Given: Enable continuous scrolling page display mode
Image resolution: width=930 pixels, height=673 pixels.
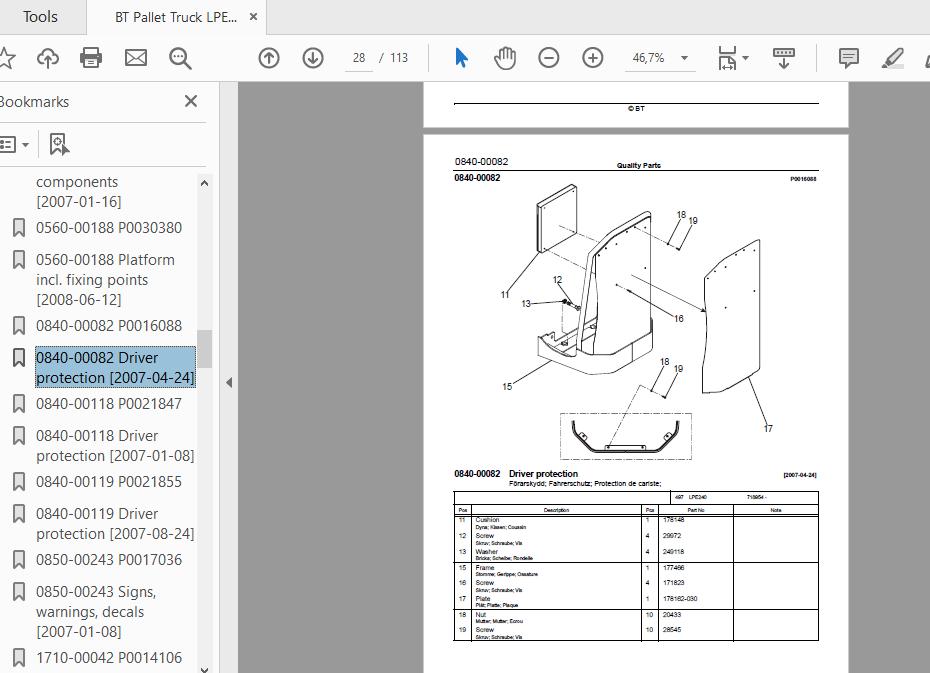Looking at the screenshot, I should 782,57.
